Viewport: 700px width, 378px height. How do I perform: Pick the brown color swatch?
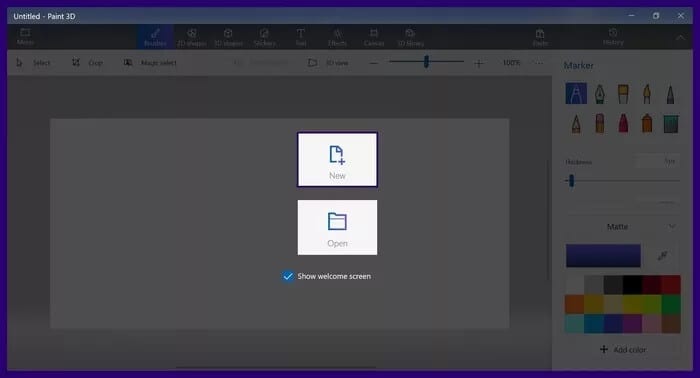point(671,324)
